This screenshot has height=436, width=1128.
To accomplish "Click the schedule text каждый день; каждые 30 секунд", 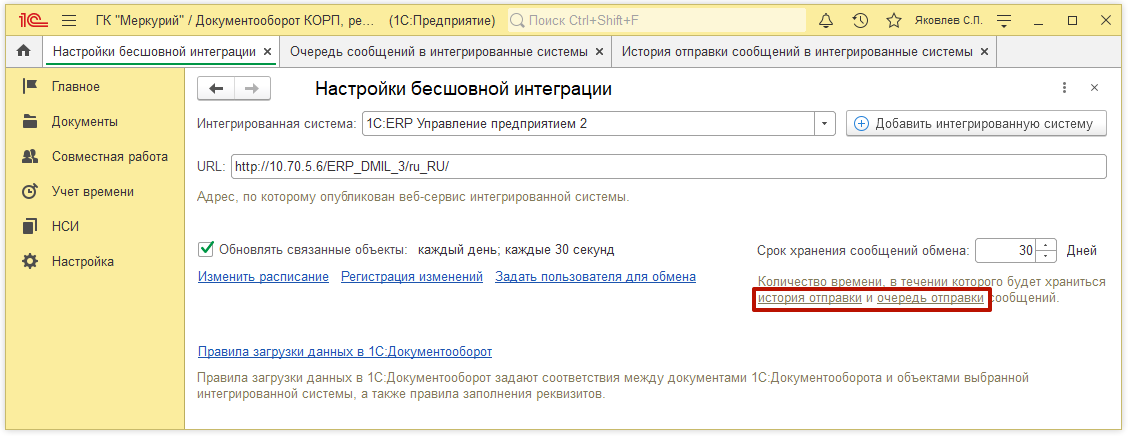I will coord(517,250).
